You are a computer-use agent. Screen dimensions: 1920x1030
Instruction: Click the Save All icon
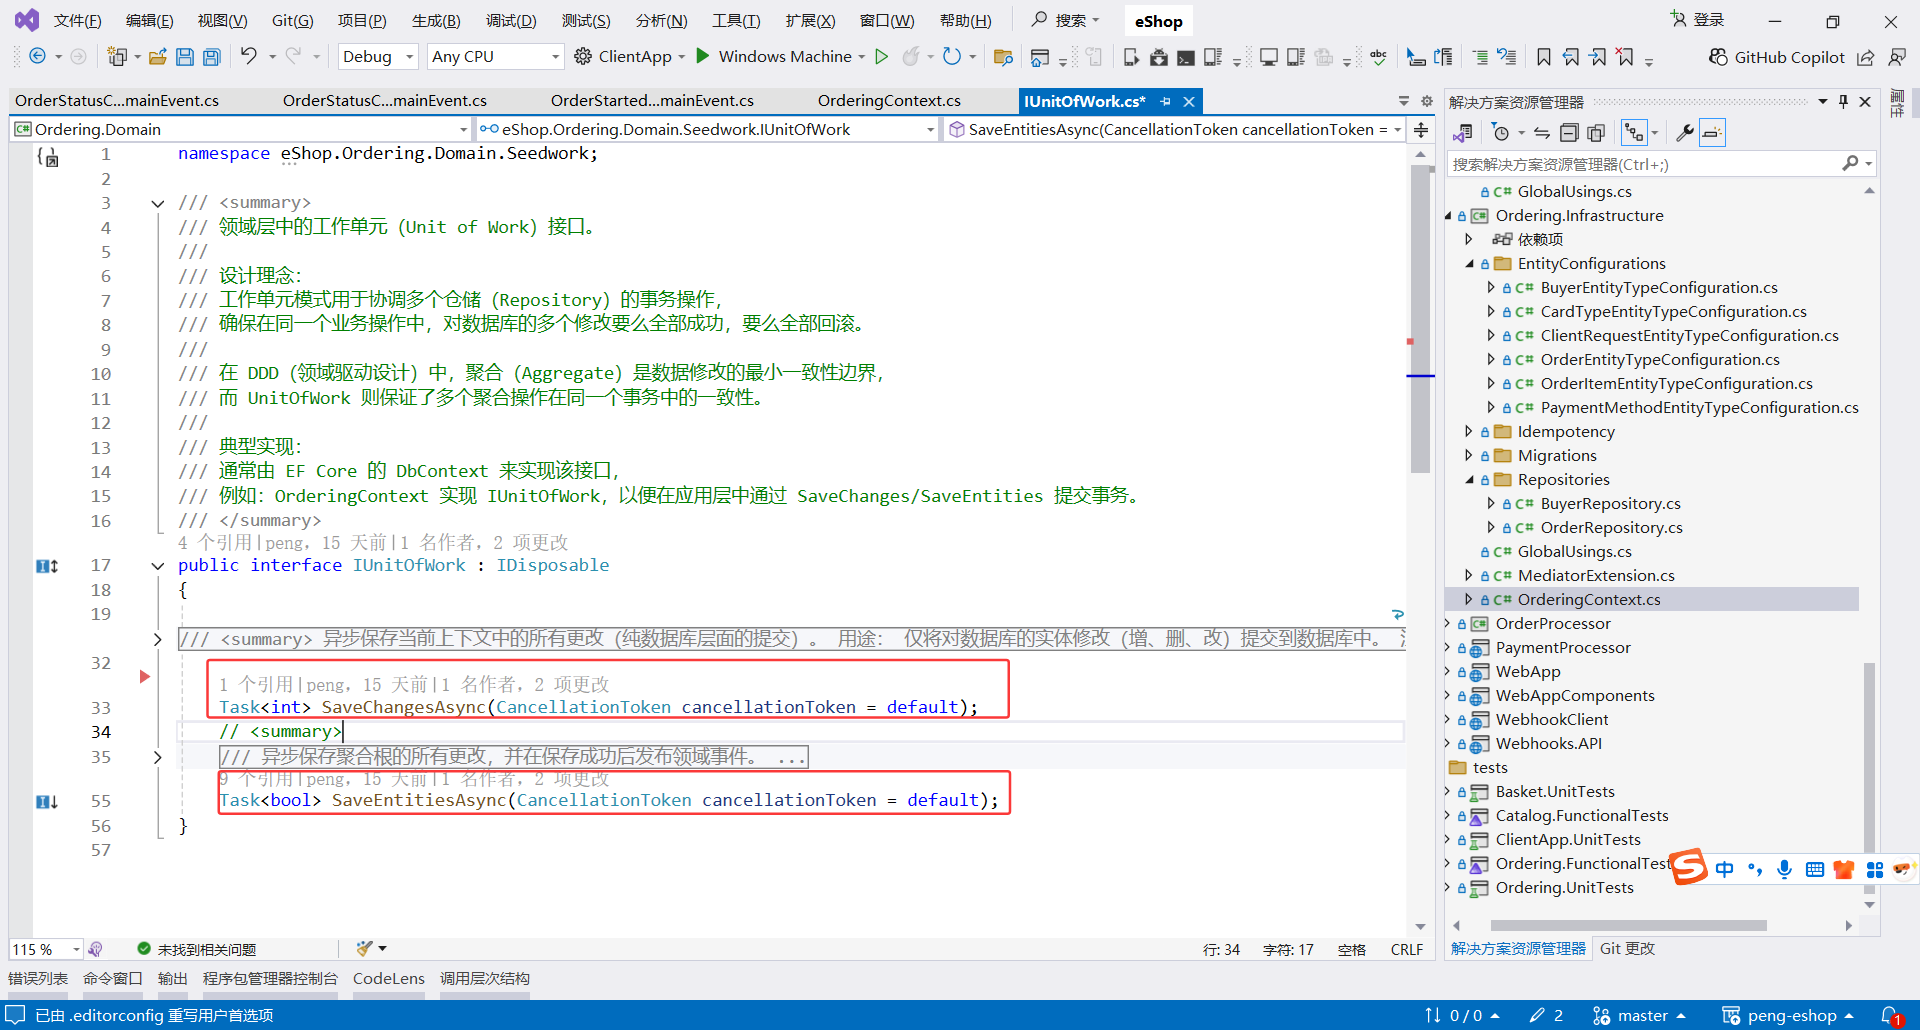click(x=212, y=57)
